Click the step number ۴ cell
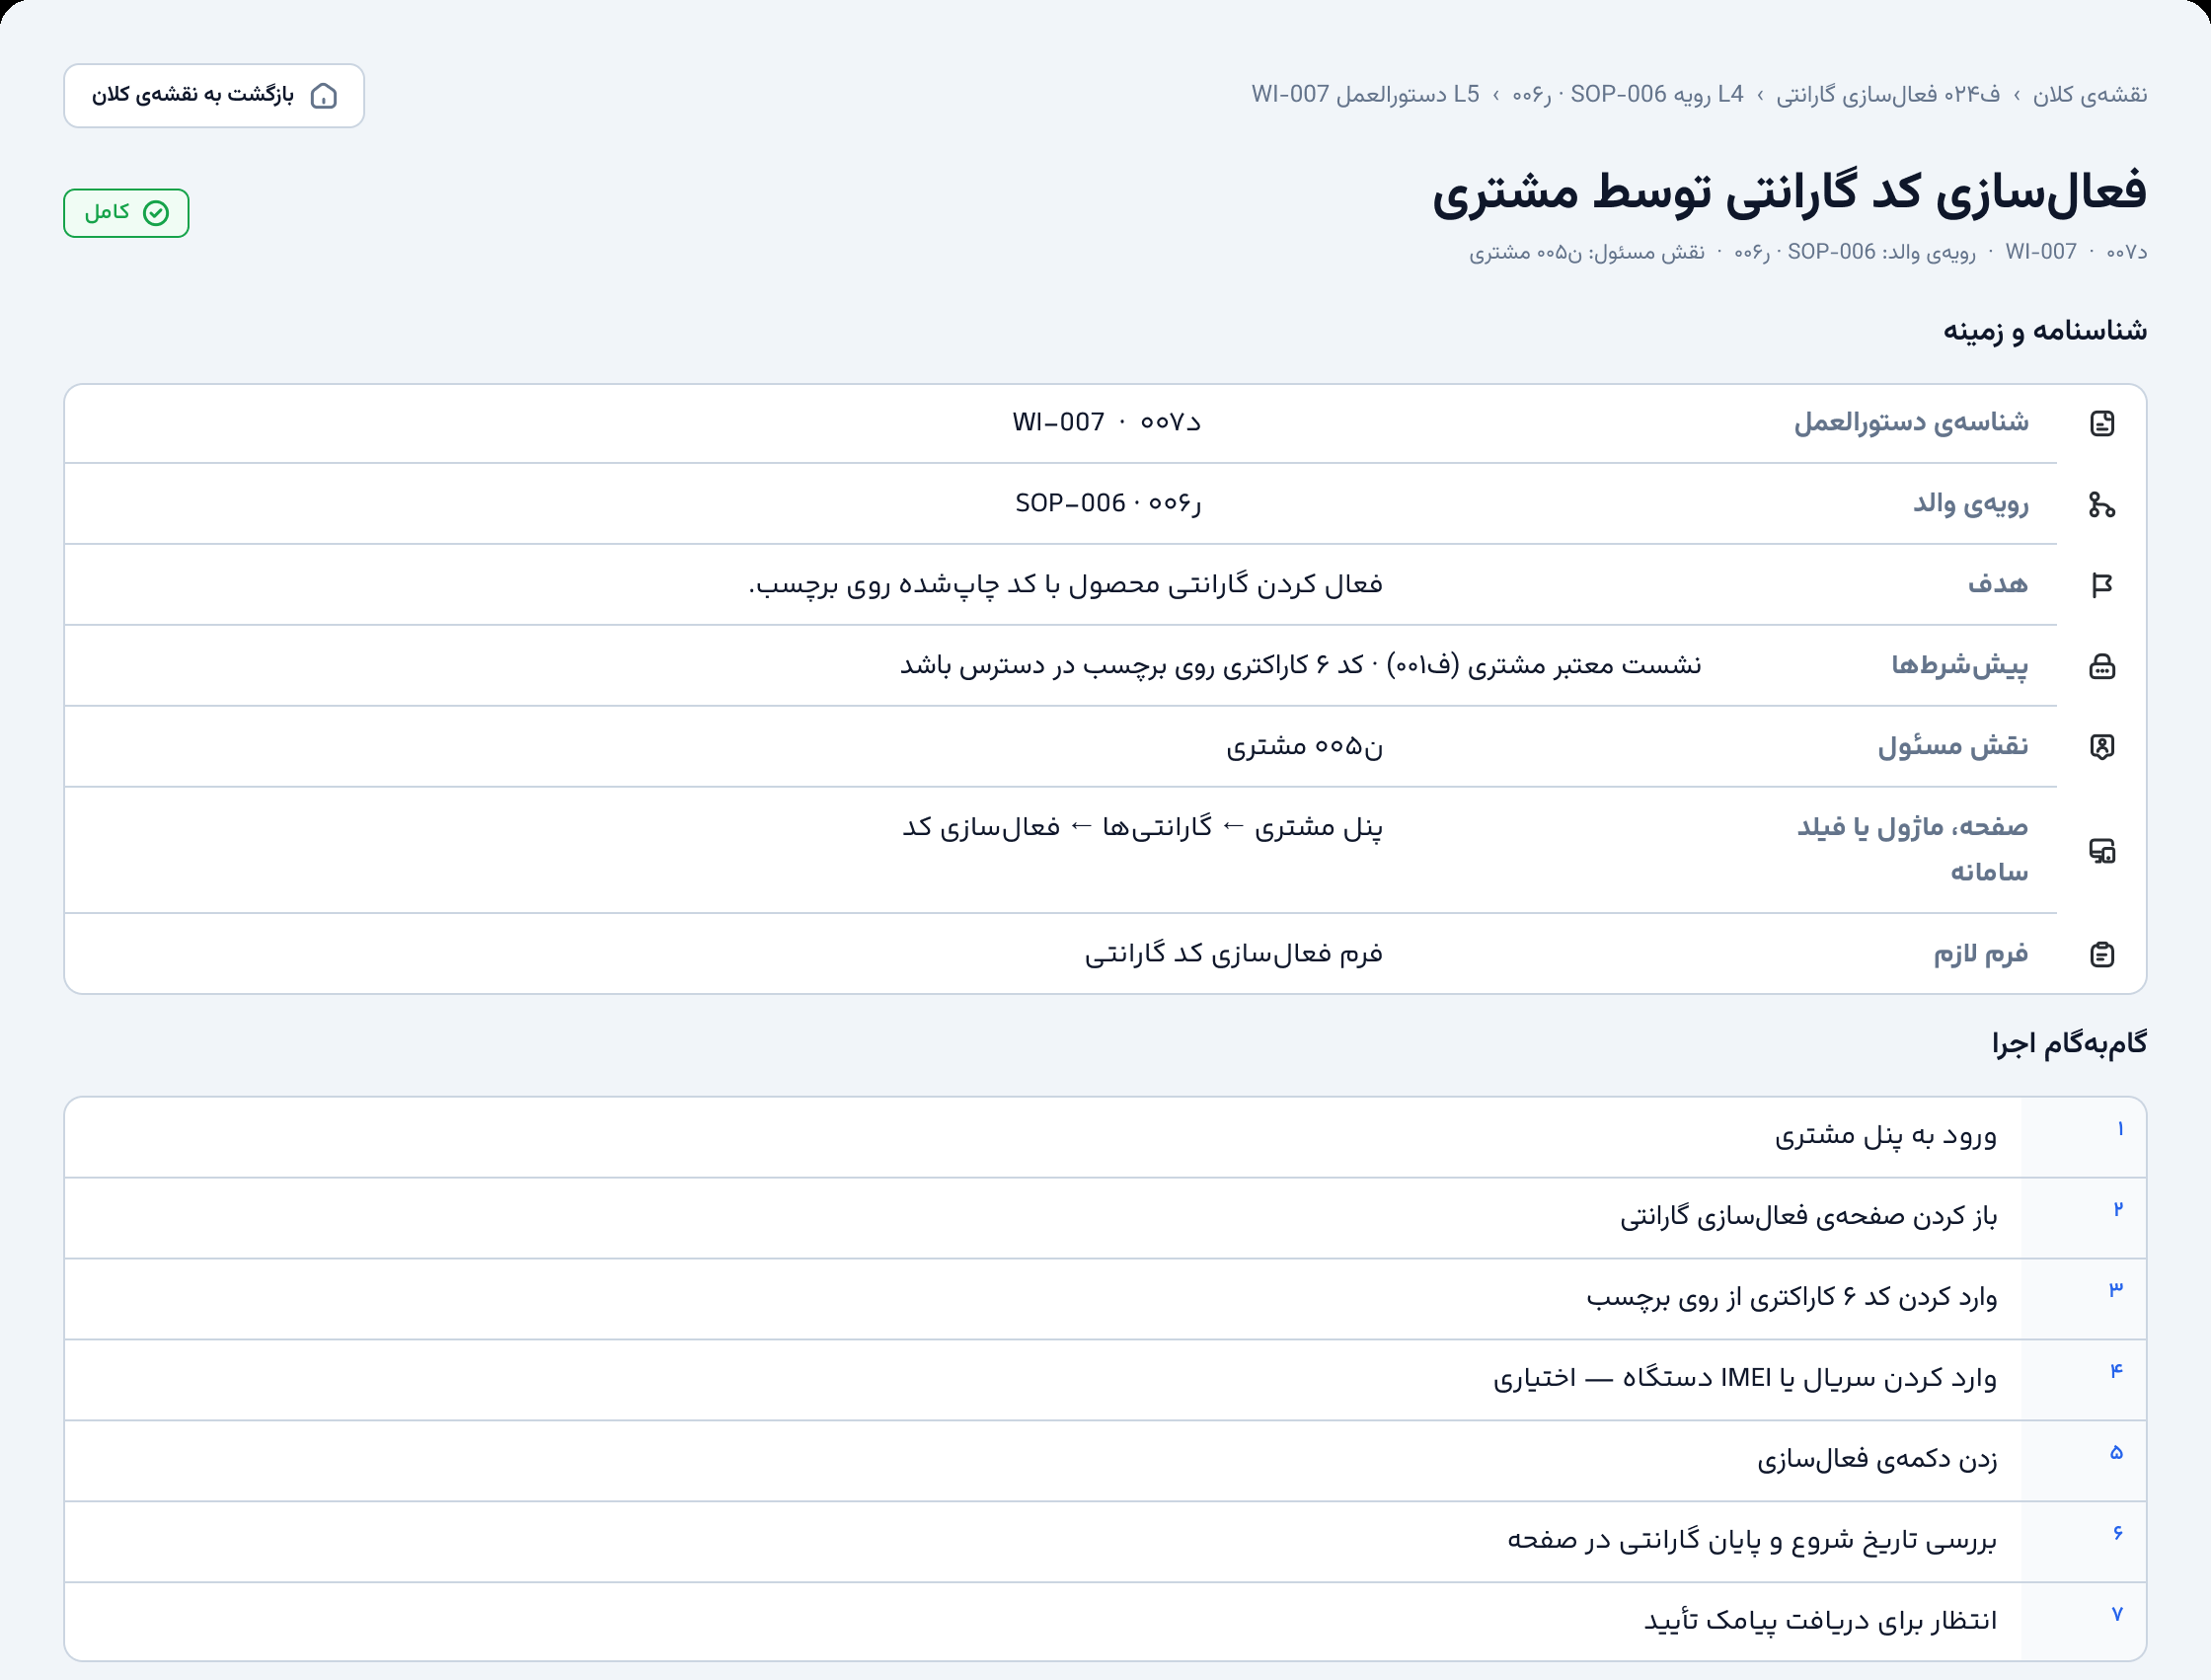The image size is (2211, 1680). coord(2084,1380)
